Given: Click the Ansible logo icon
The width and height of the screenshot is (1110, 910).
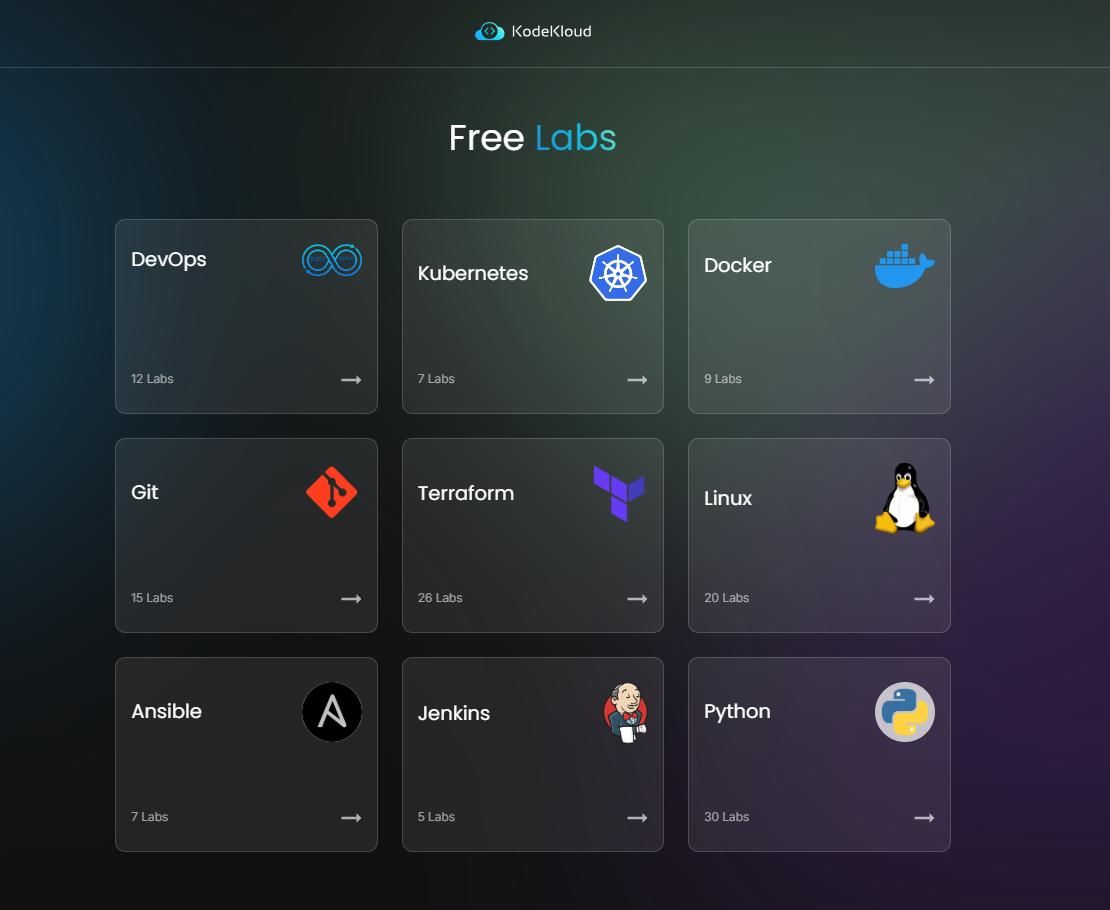Looking at the screenshot, I should point(331,712).
